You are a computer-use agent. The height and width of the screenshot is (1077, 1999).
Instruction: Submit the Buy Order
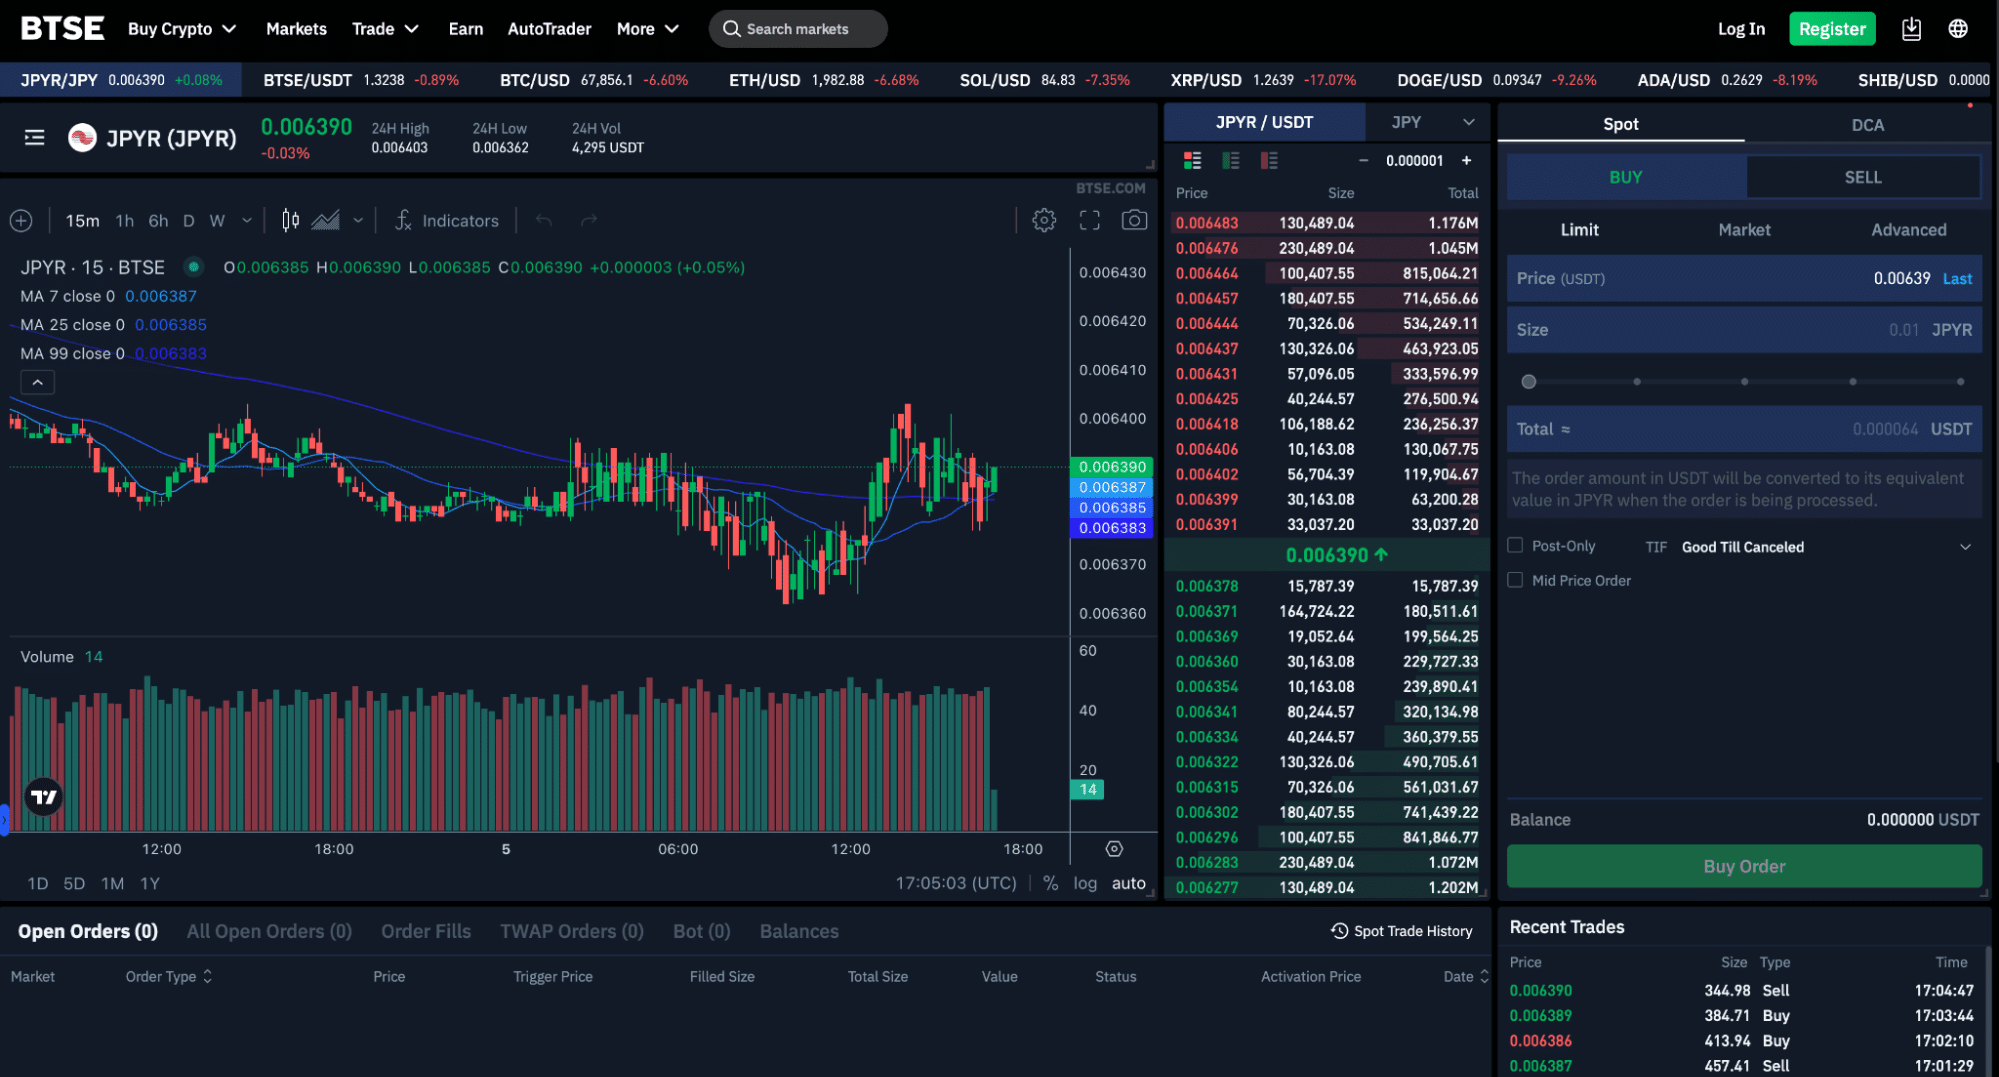click(x=1743, y=866)
